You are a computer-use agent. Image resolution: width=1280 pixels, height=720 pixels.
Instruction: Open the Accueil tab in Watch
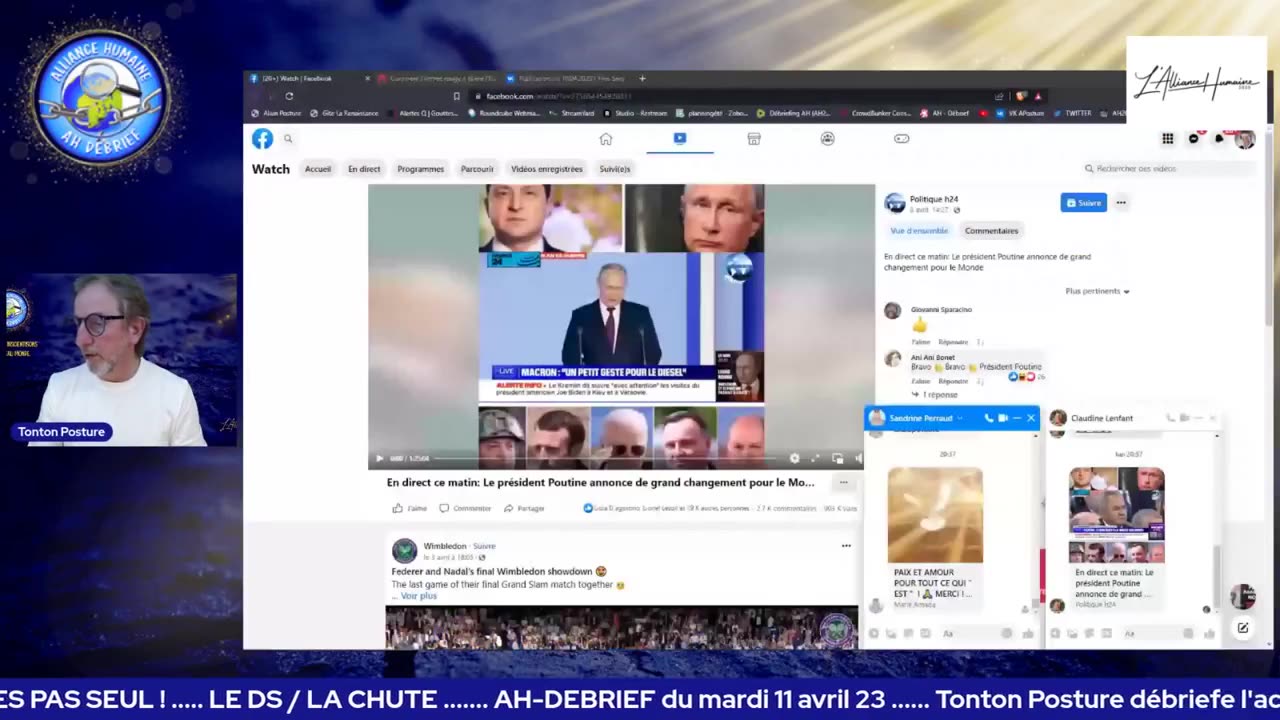tap(318, 169)
